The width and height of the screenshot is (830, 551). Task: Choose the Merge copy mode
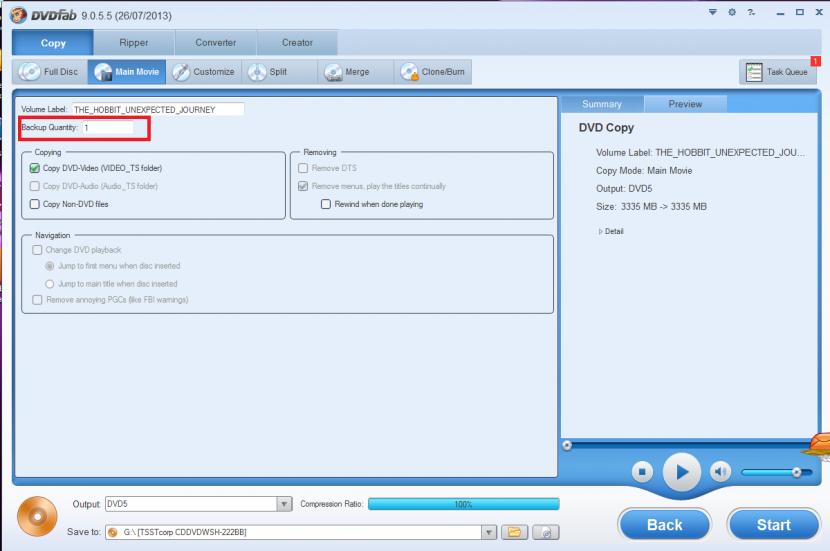click(x=356, y=71)
